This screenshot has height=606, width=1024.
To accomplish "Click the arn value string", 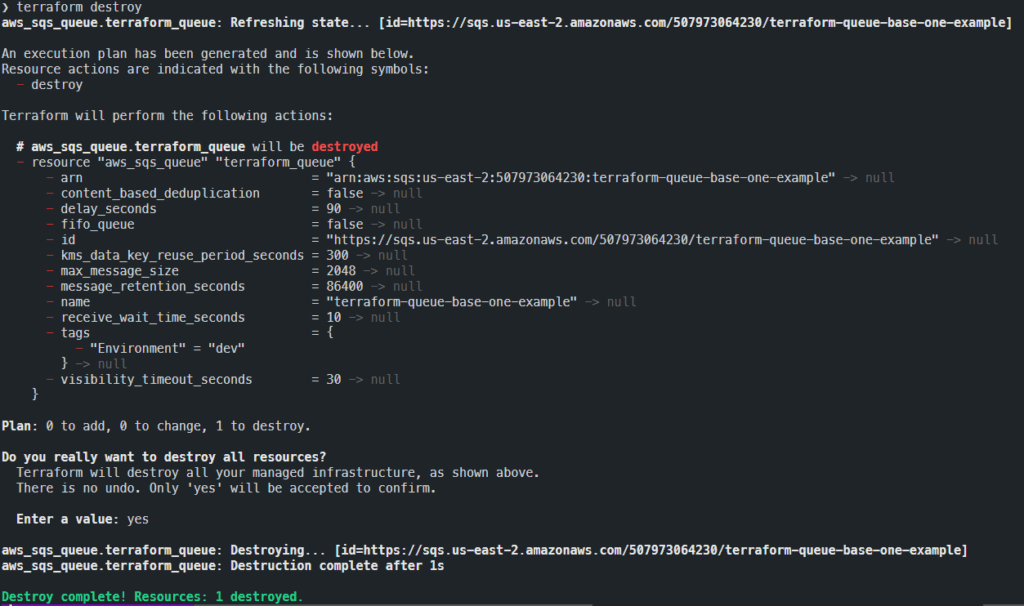I will (581, 178).
